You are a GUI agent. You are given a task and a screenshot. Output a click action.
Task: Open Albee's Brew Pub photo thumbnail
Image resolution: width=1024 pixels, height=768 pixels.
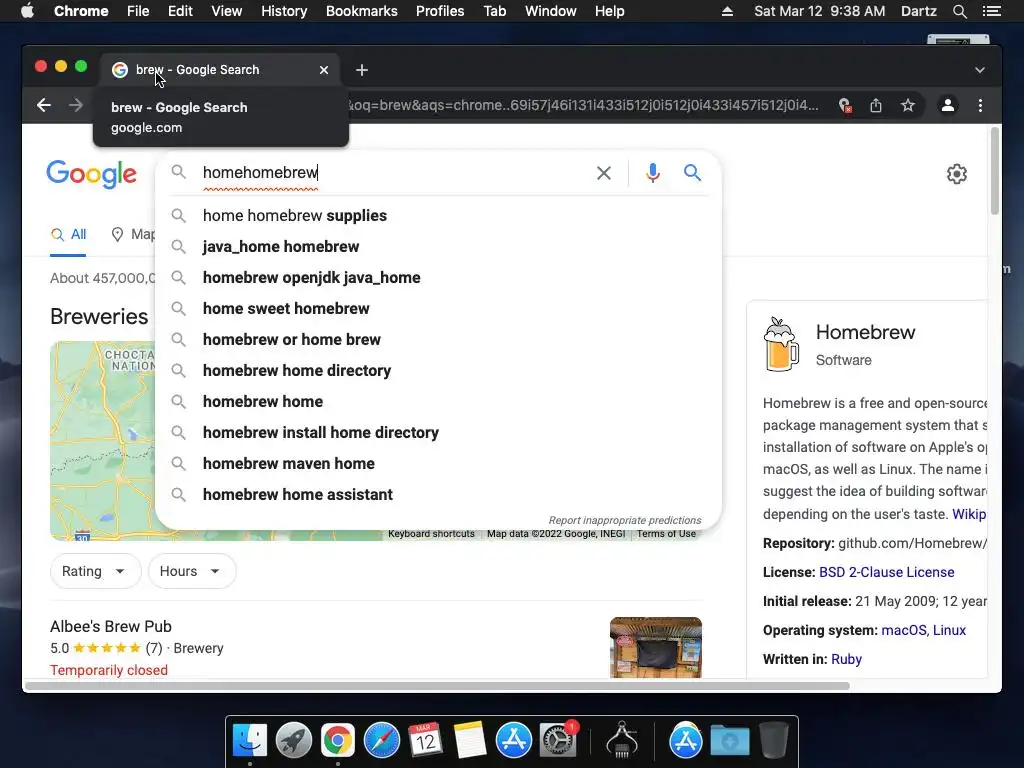point(656,647)
